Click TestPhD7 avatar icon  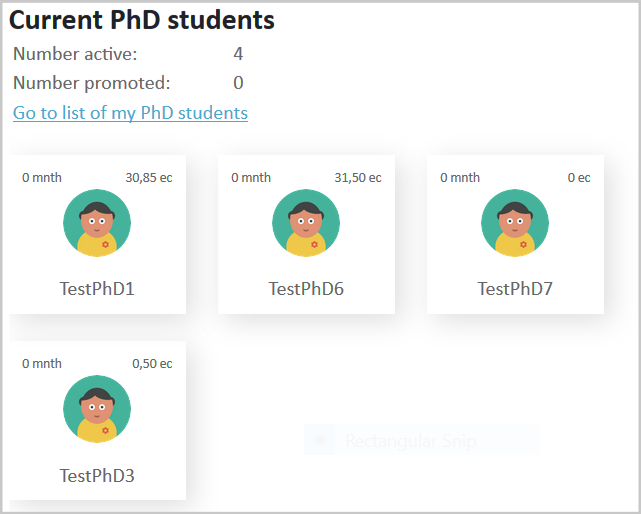[515, 223]
